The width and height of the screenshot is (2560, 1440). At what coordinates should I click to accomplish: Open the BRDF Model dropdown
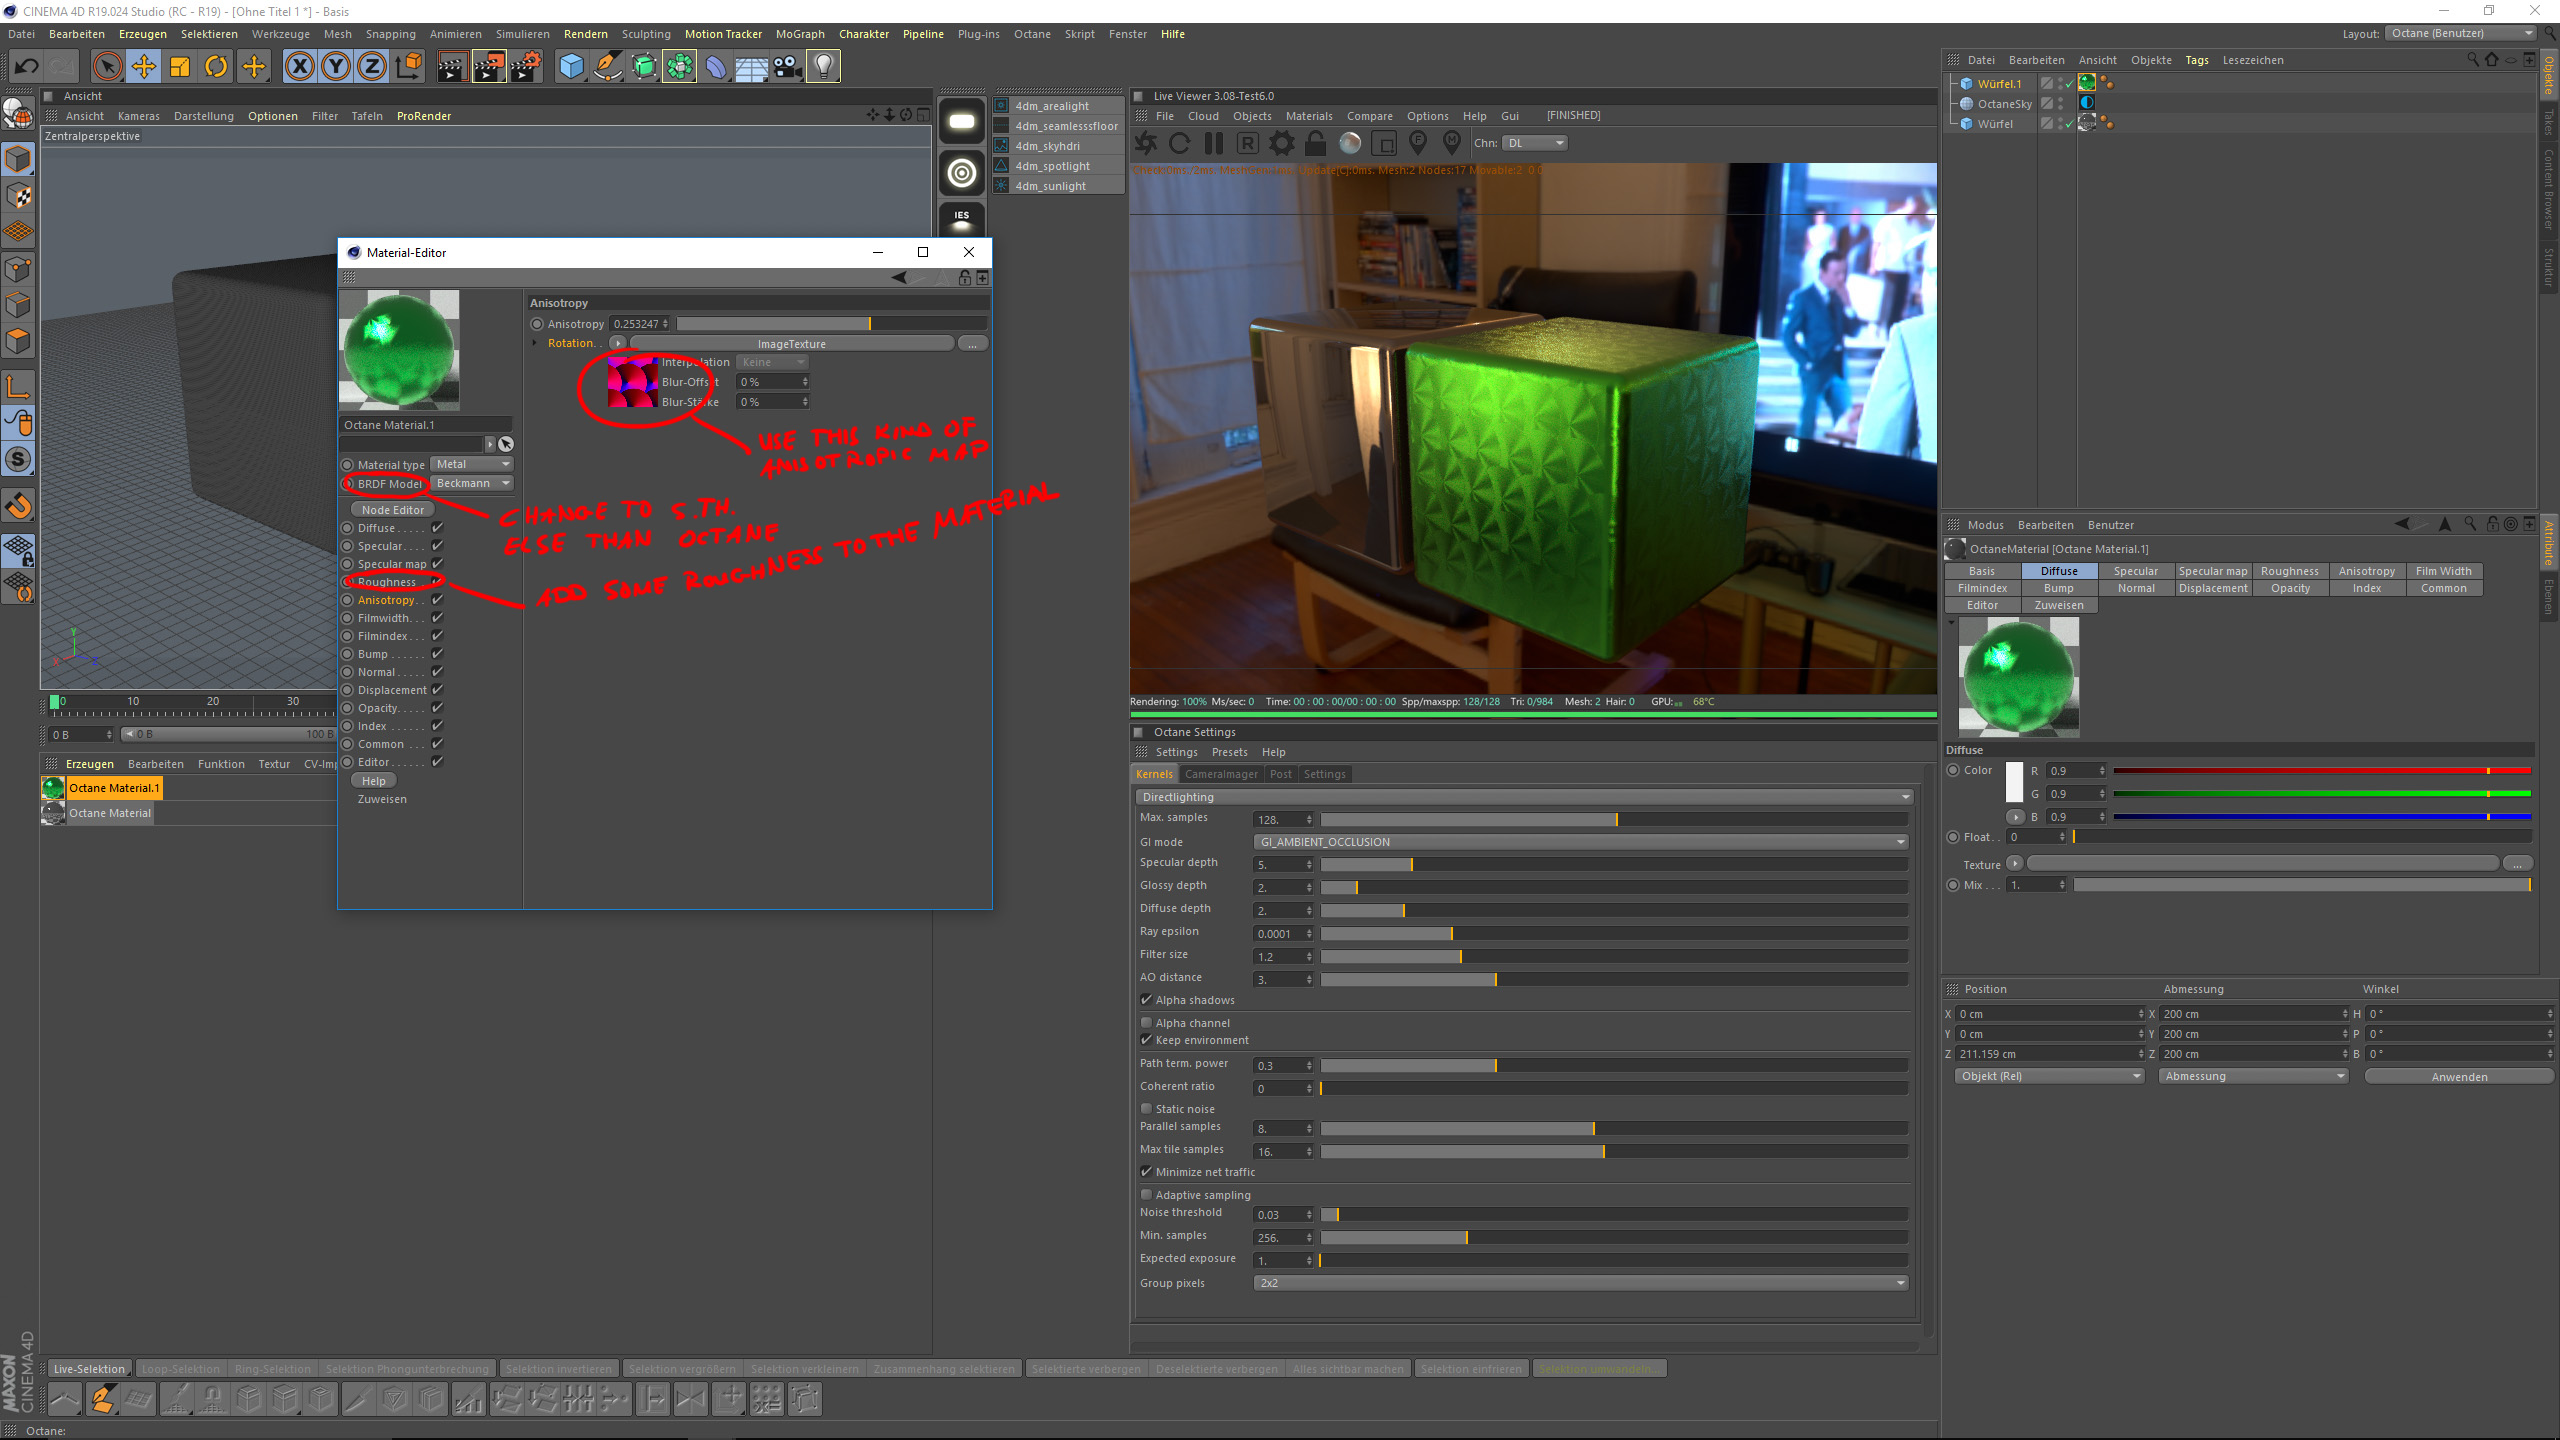pyautogui.click(x=473, y=484)
